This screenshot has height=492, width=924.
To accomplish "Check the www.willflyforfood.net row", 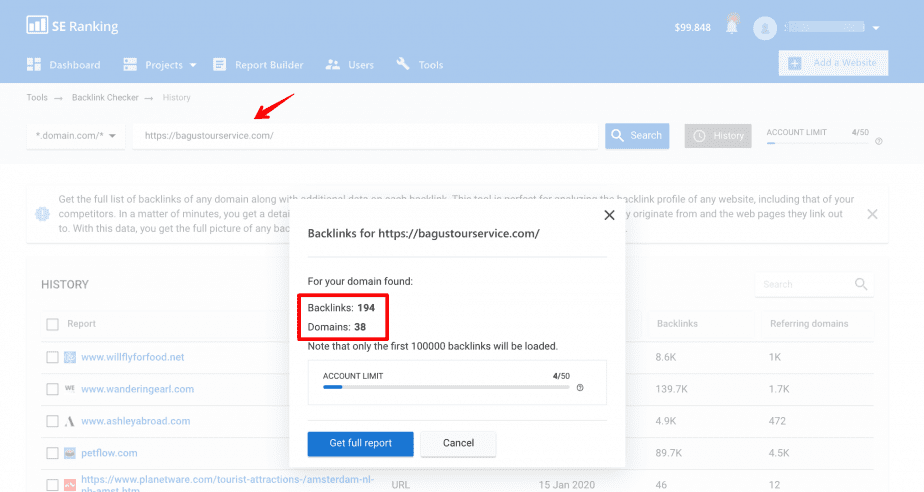I will [x=52, y=357].
